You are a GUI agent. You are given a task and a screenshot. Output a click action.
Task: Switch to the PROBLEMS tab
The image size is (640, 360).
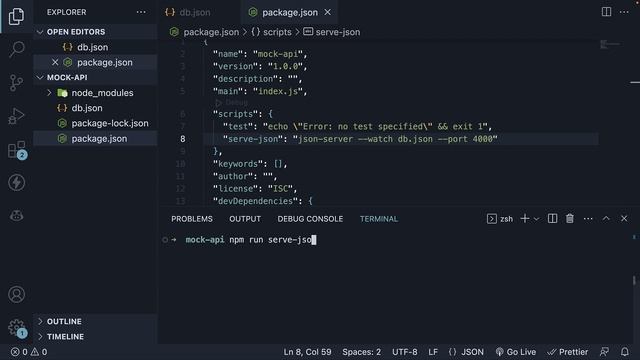click(192, 219)
